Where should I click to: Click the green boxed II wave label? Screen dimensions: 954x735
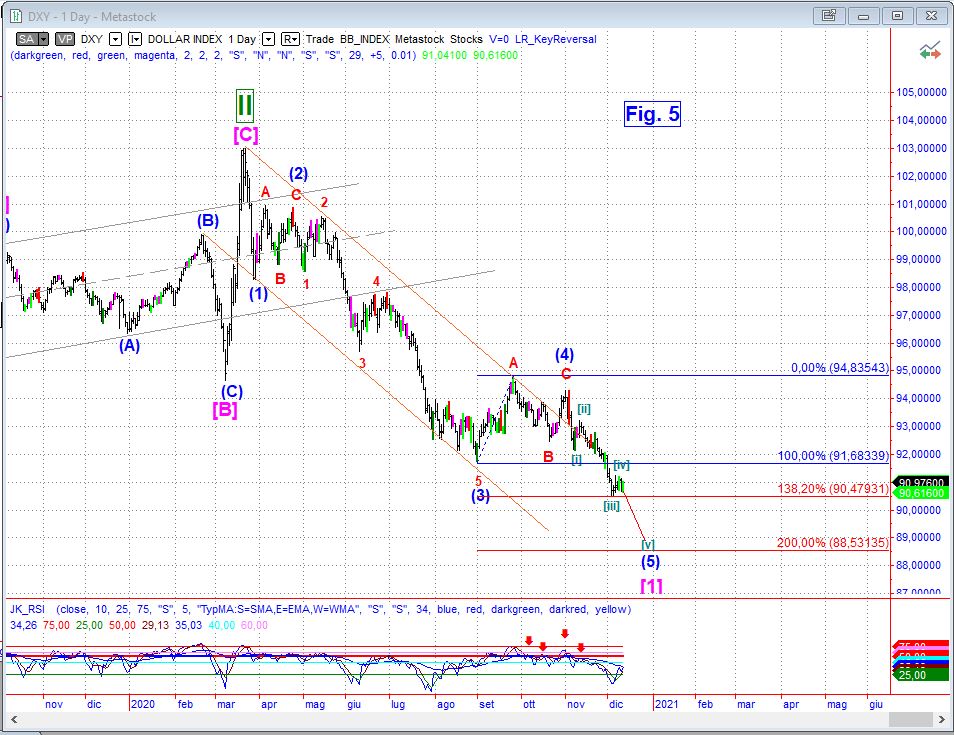click(245, 103)
